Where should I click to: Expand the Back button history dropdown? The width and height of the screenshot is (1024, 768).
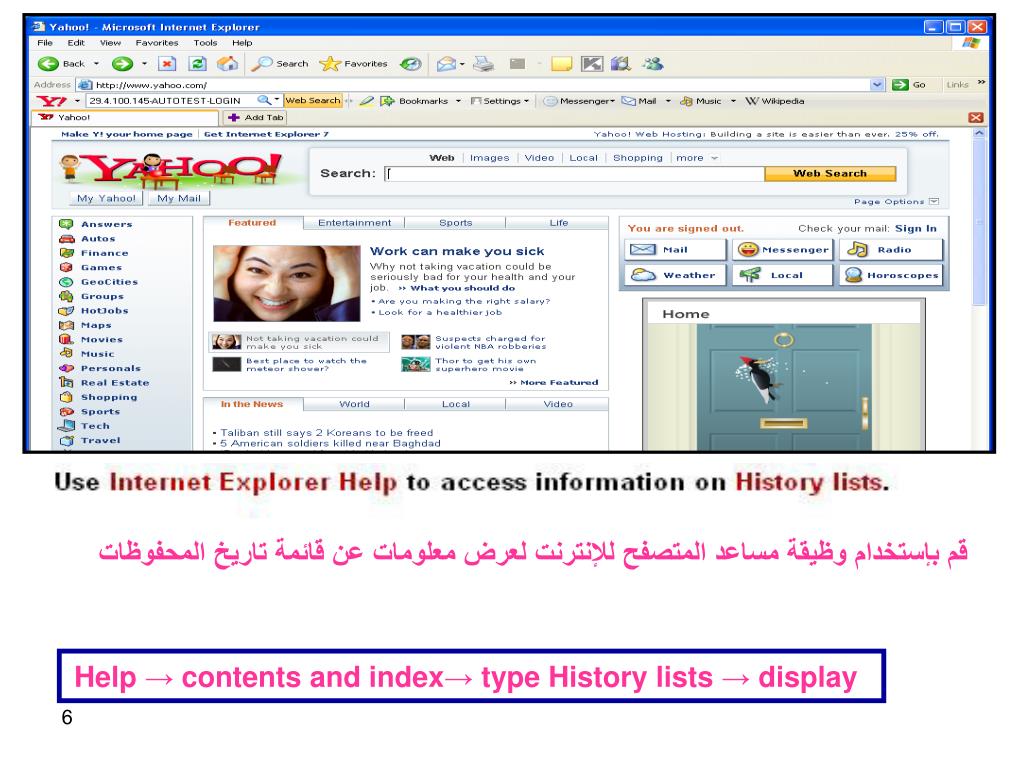(96, 64)
